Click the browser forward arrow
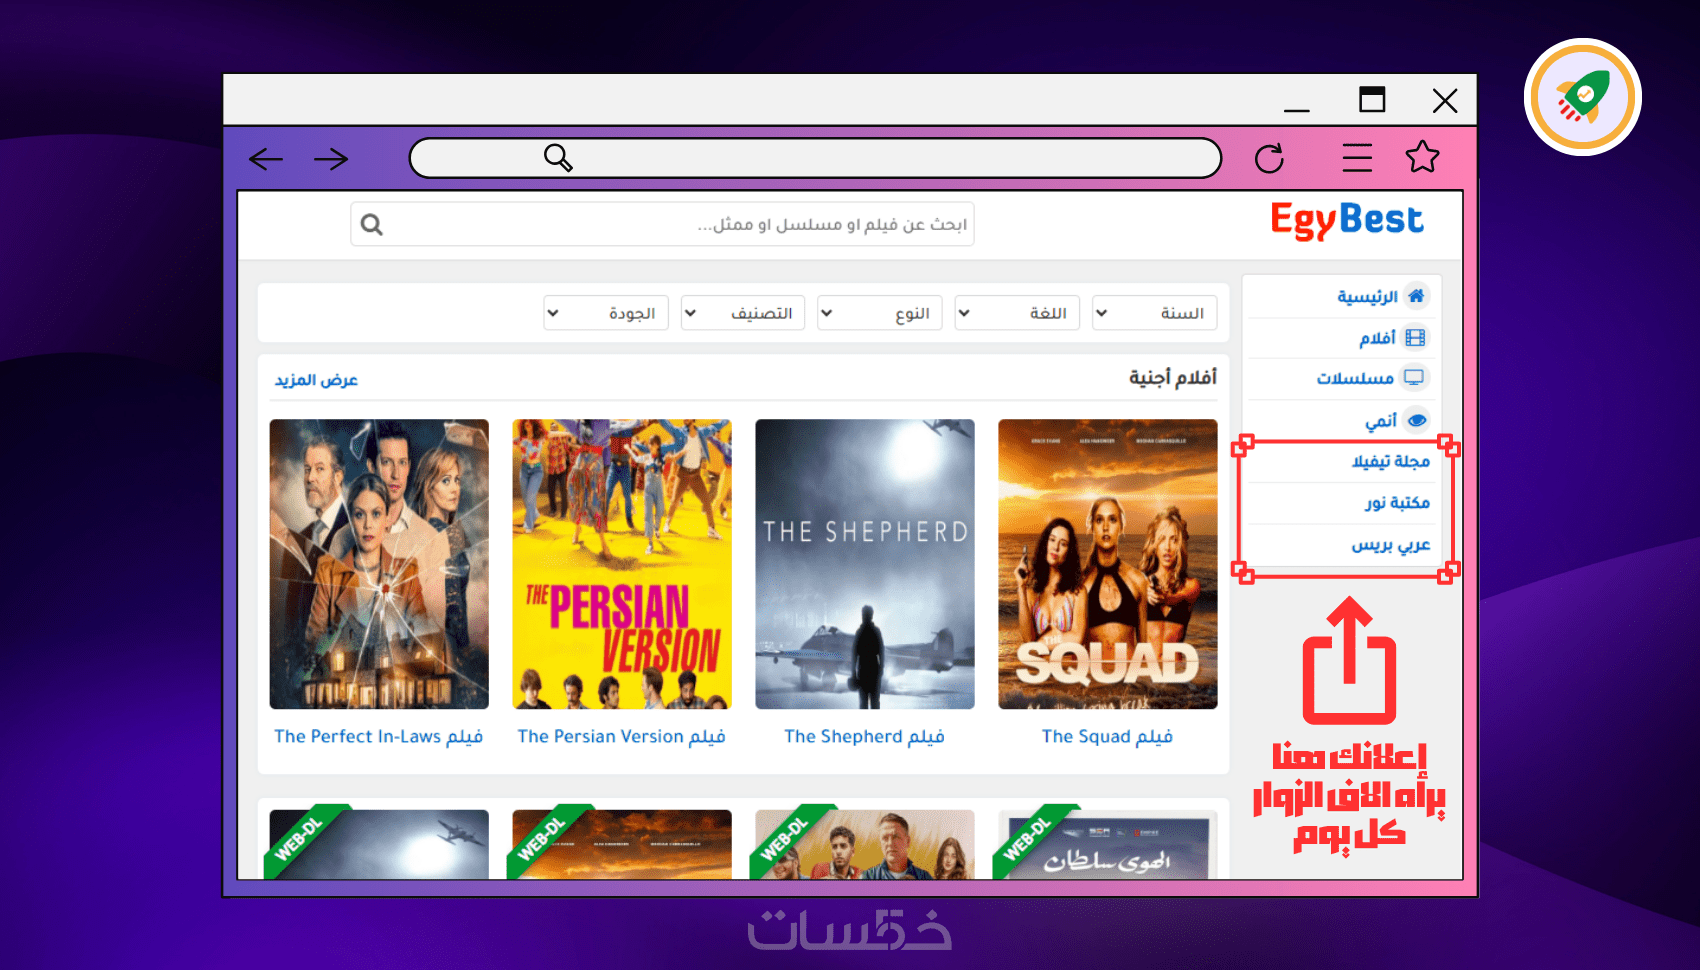The width and height of the screenshot is (1700, 970). pyautogui.click(x=331, y=159)
